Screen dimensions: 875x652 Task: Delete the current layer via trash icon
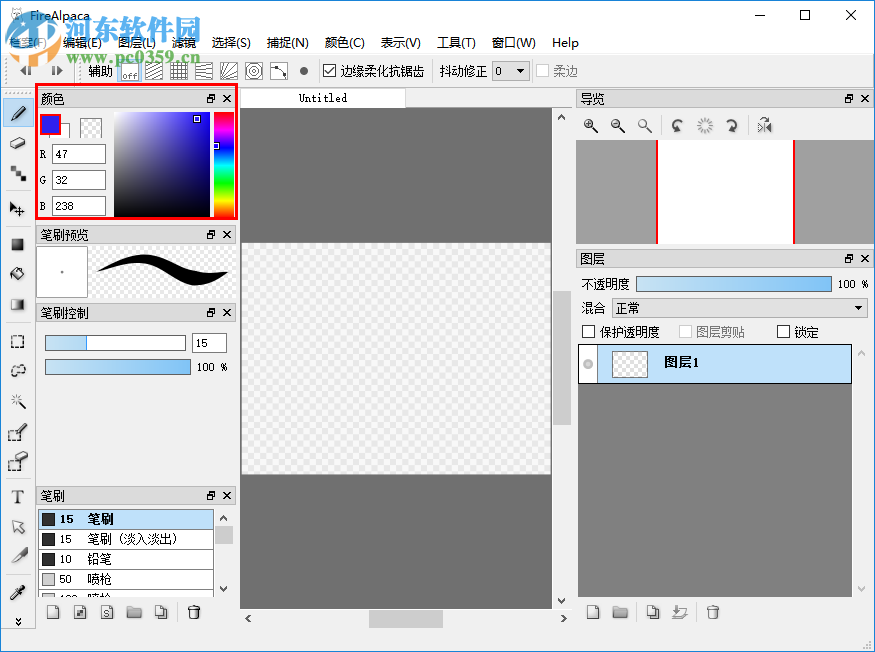tap(713, 611)
